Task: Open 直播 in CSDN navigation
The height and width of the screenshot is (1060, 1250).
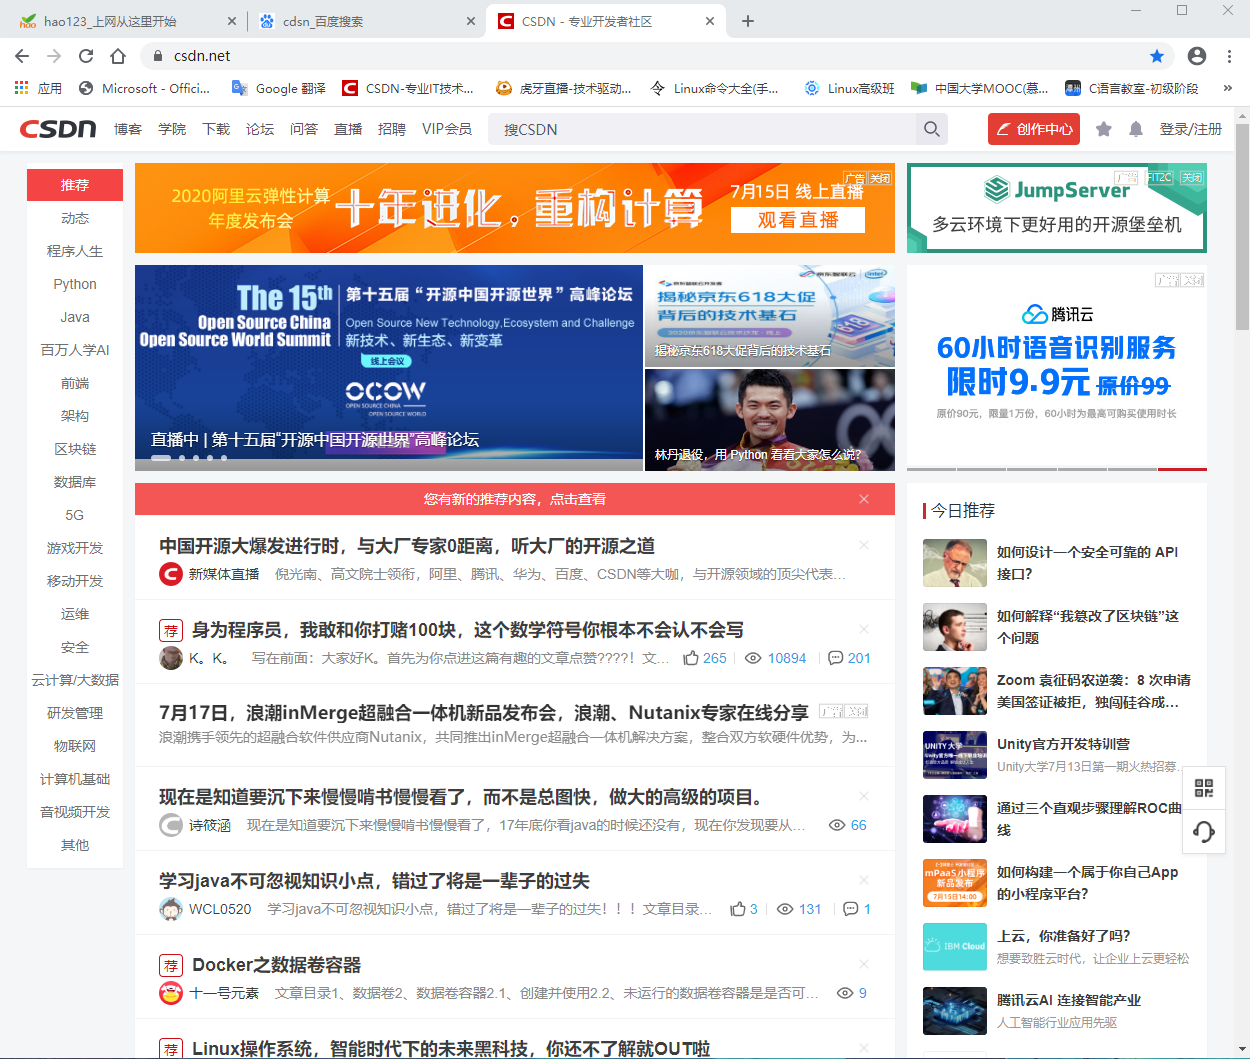Action: 348,129
